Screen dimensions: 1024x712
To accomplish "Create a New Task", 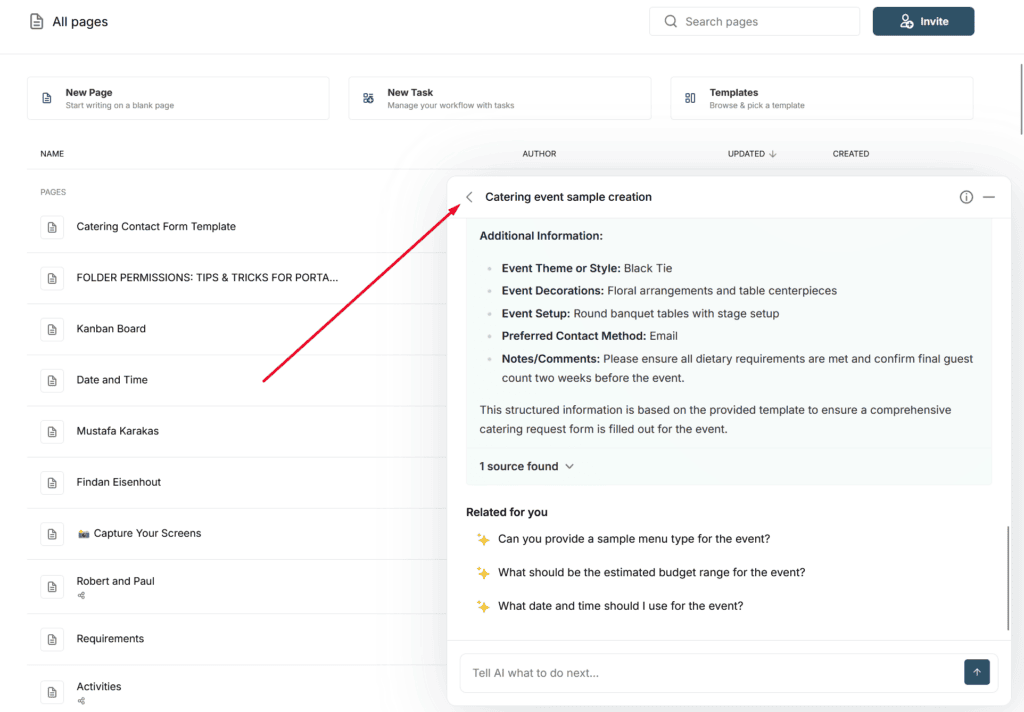I will click(x=499, y=98).
